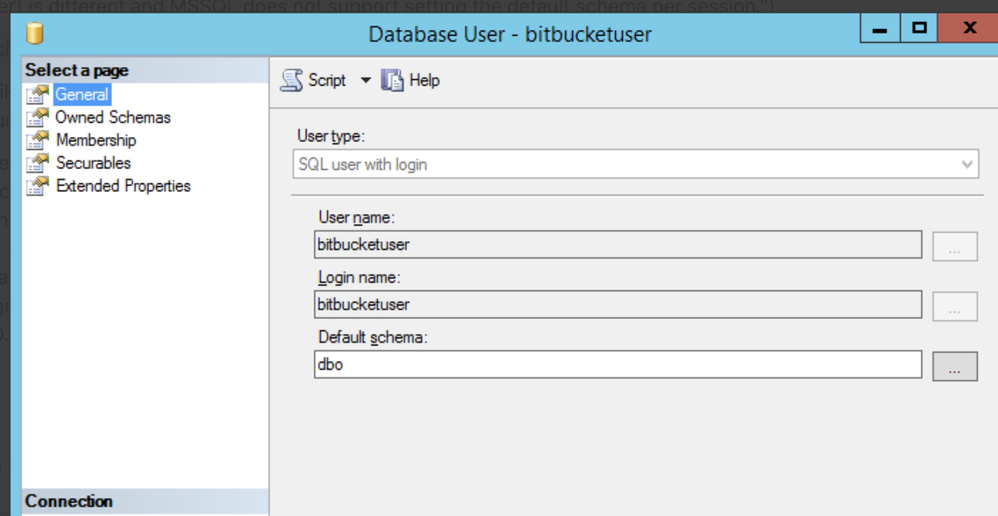Close the Database User dialog
Image resolution: width=998 pixels, height=516 pixels.
coord(969,28)
